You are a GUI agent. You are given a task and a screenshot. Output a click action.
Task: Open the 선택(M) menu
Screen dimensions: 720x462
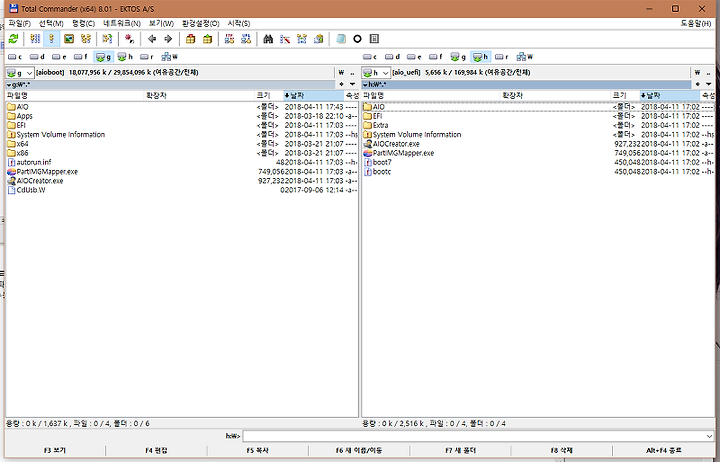tap(51, 23)
